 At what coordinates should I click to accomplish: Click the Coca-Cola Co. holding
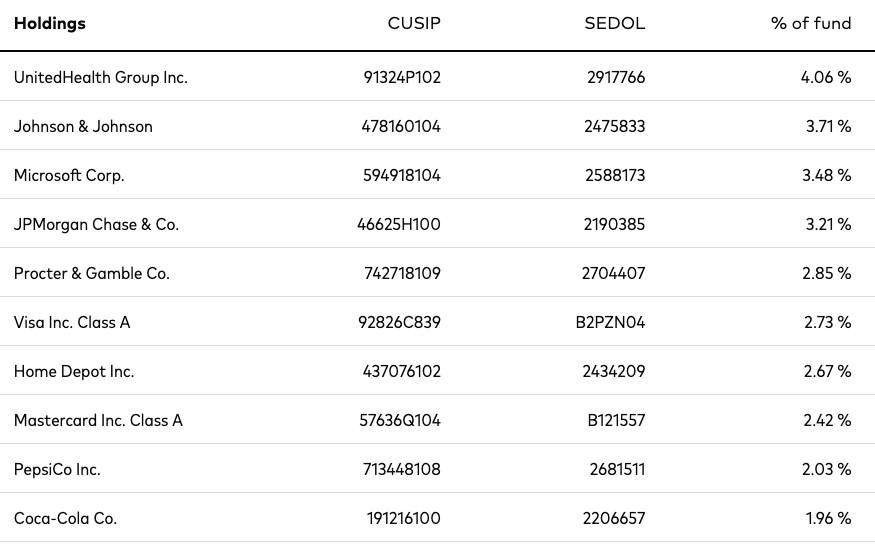pyautogui.click(x=65, y=518)
